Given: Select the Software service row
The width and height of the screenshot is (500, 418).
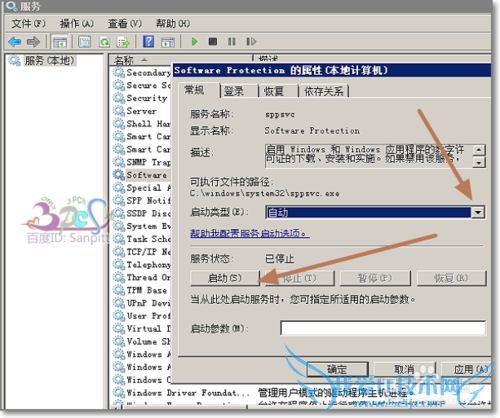Looking at the screenshot, I should pos(142,175).
